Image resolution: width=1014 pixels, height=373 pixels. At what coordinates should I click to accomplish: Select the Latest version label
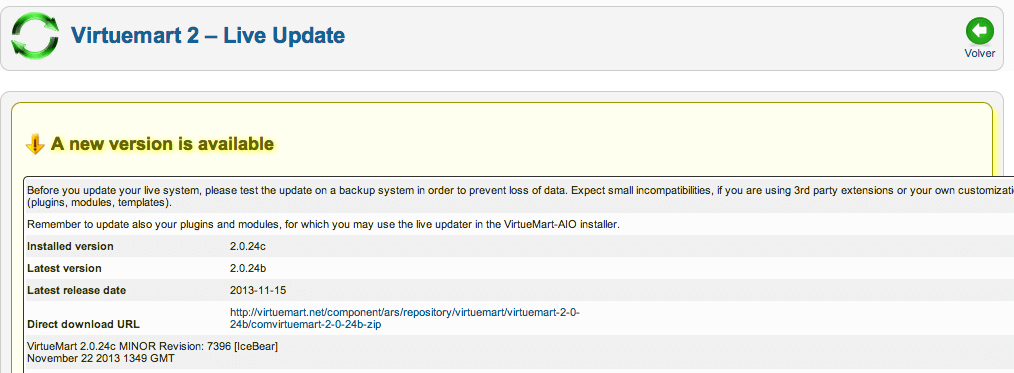click(64, 268)
